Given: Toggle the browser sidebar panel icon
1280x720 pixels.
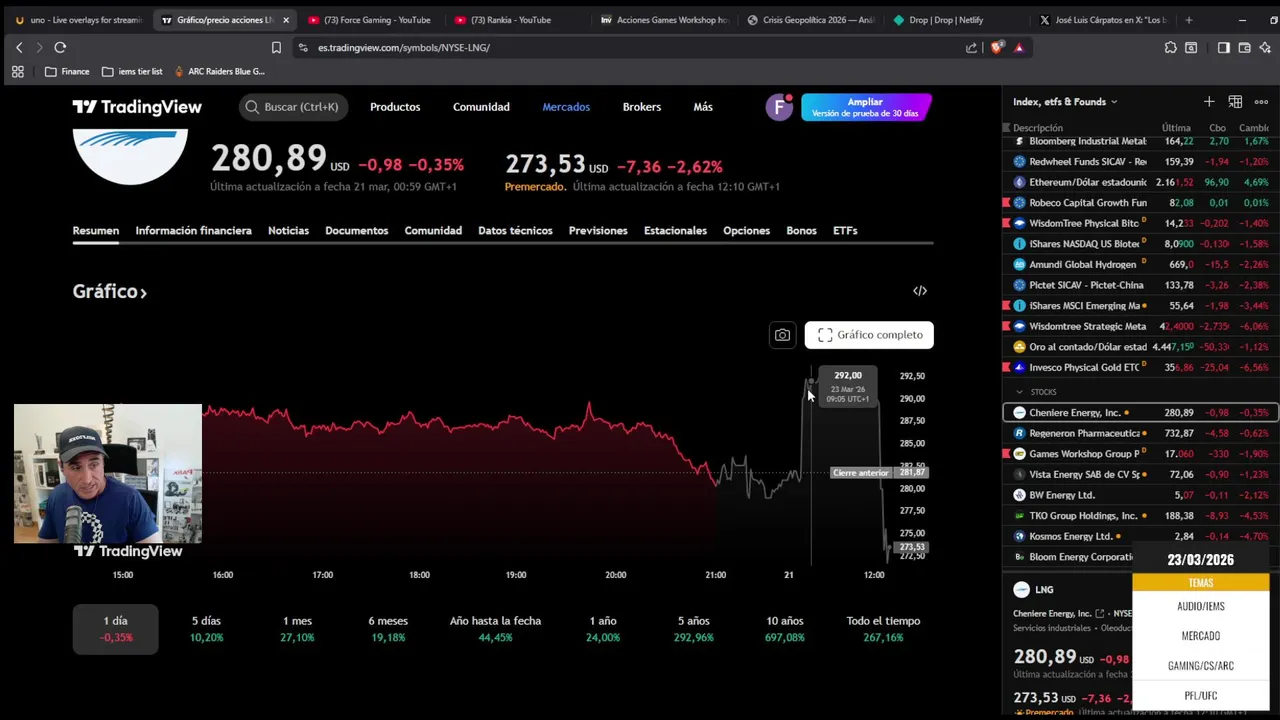Looking at the screenshot, I should point(1223,47).
